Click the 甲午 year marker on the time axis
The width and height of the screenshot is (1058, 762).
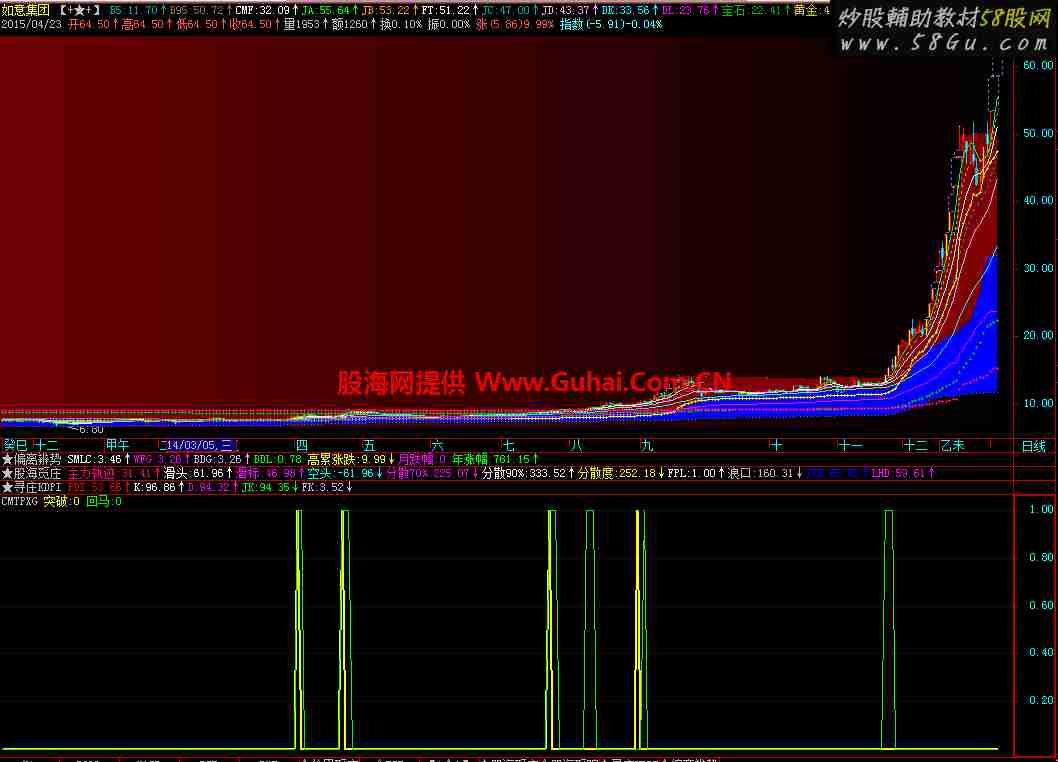click(x=117, y=445)
